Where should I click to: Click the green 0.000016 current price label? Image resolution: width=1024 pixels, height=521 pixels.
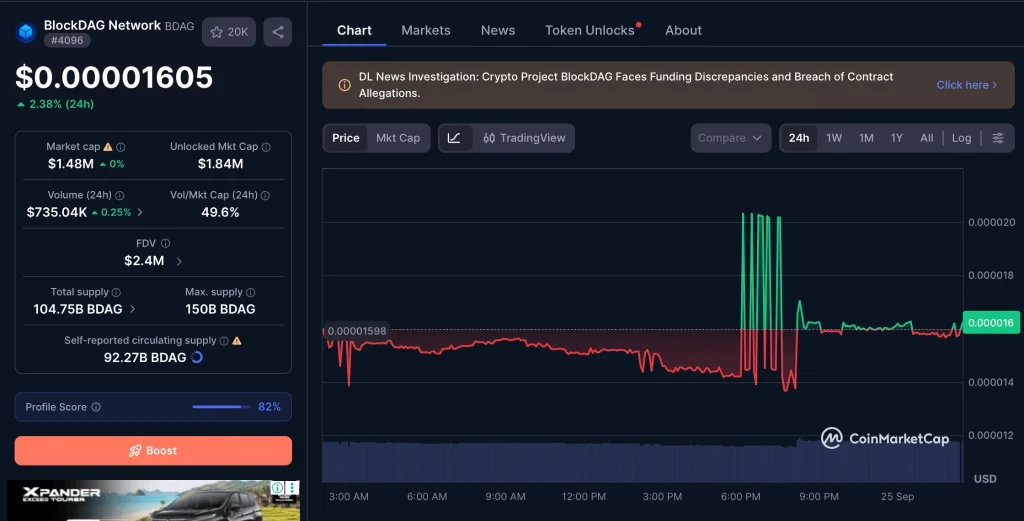tap(991, 323)
